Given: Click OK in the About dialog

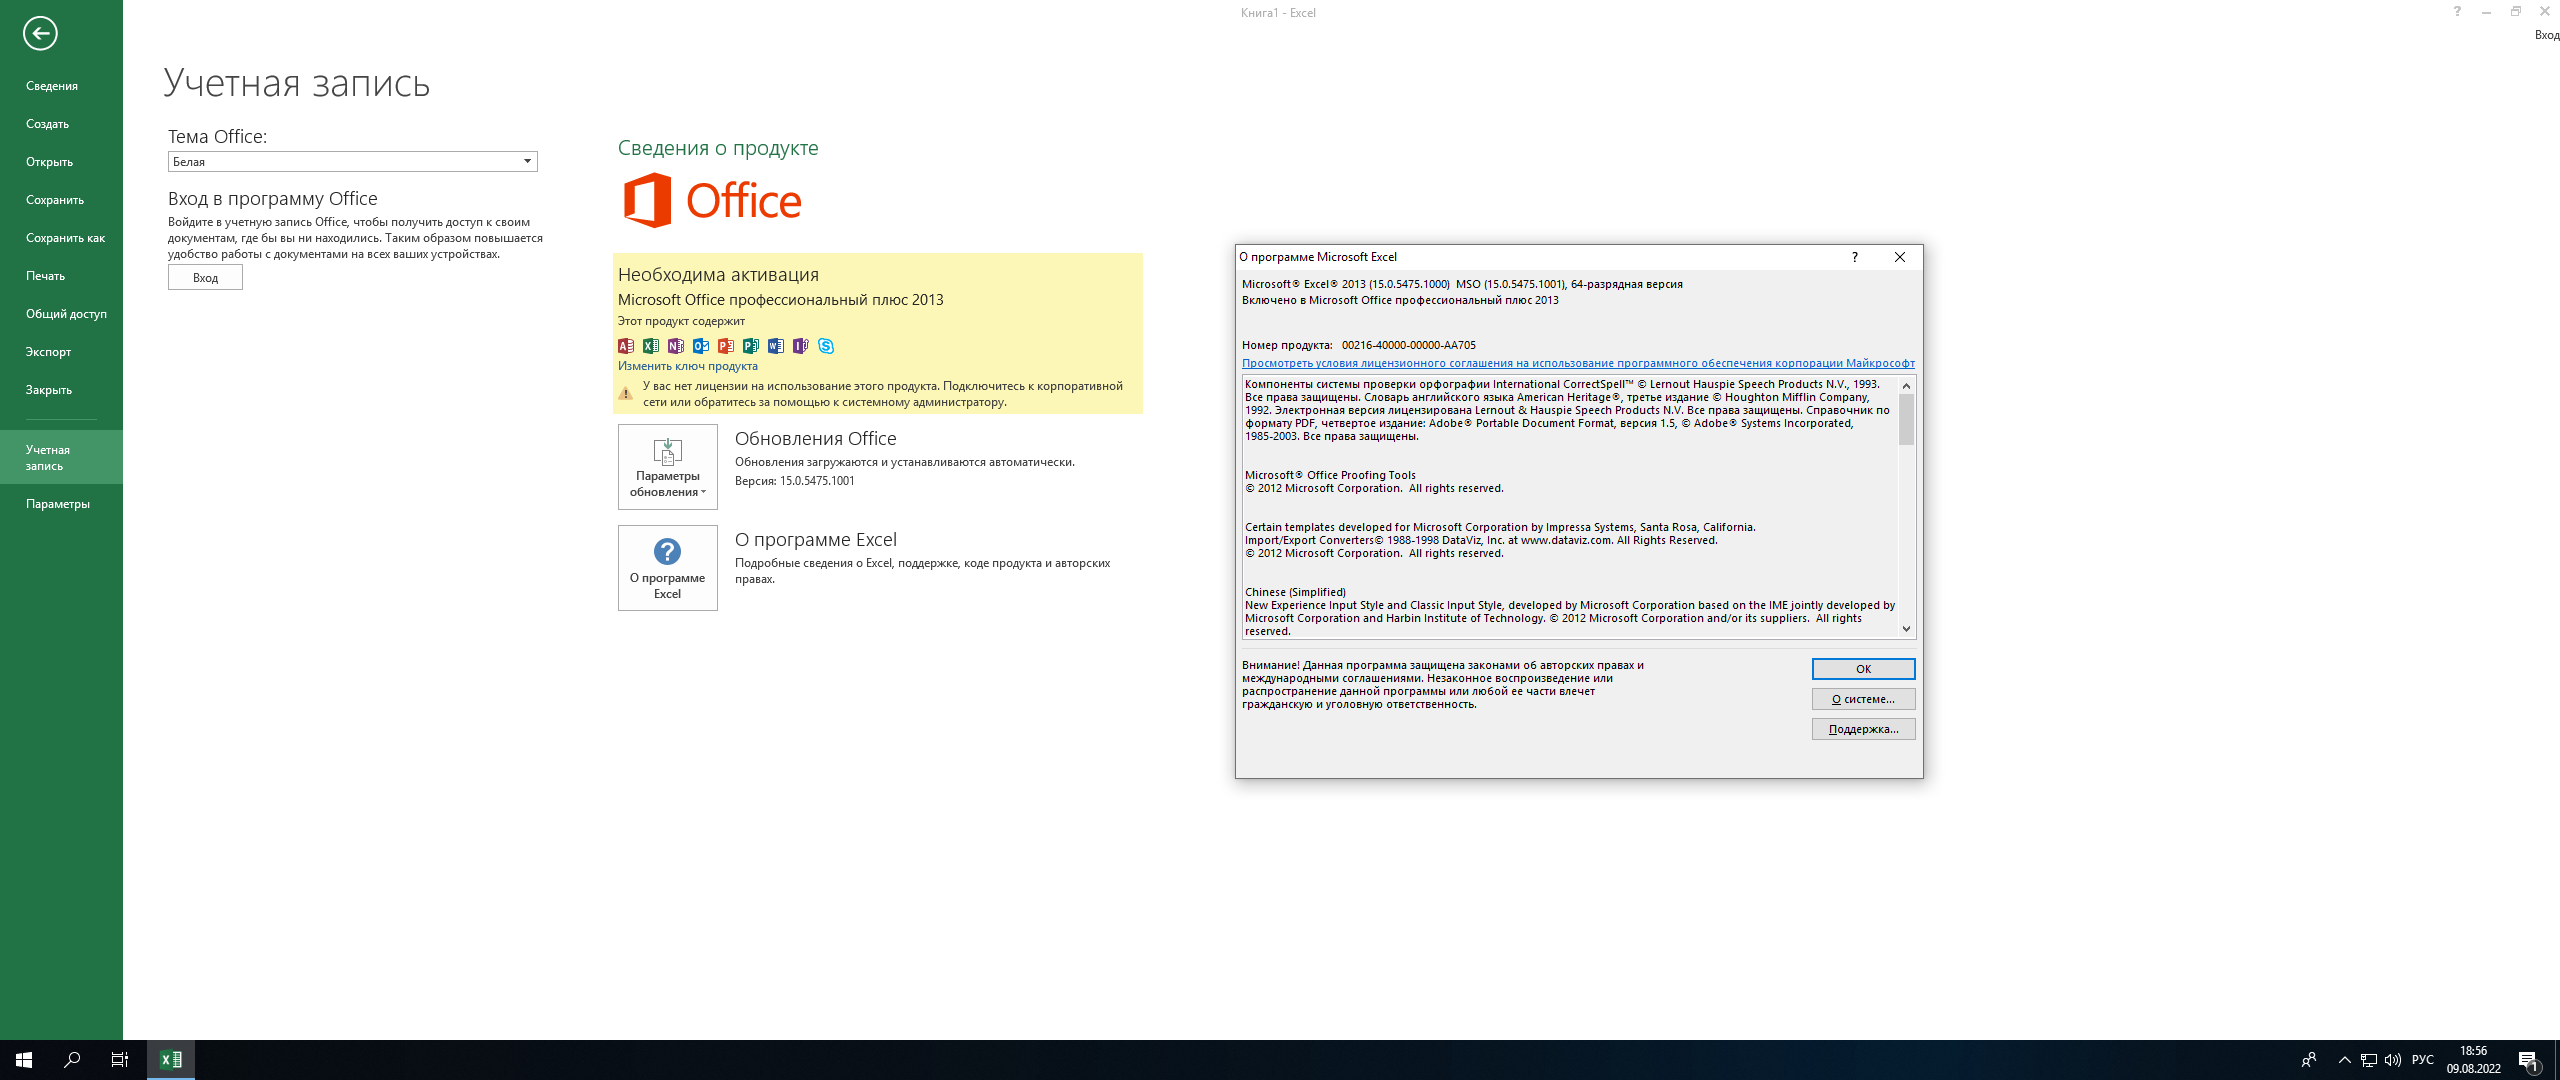Looking at the screenshot, I should coord(1863,669).
